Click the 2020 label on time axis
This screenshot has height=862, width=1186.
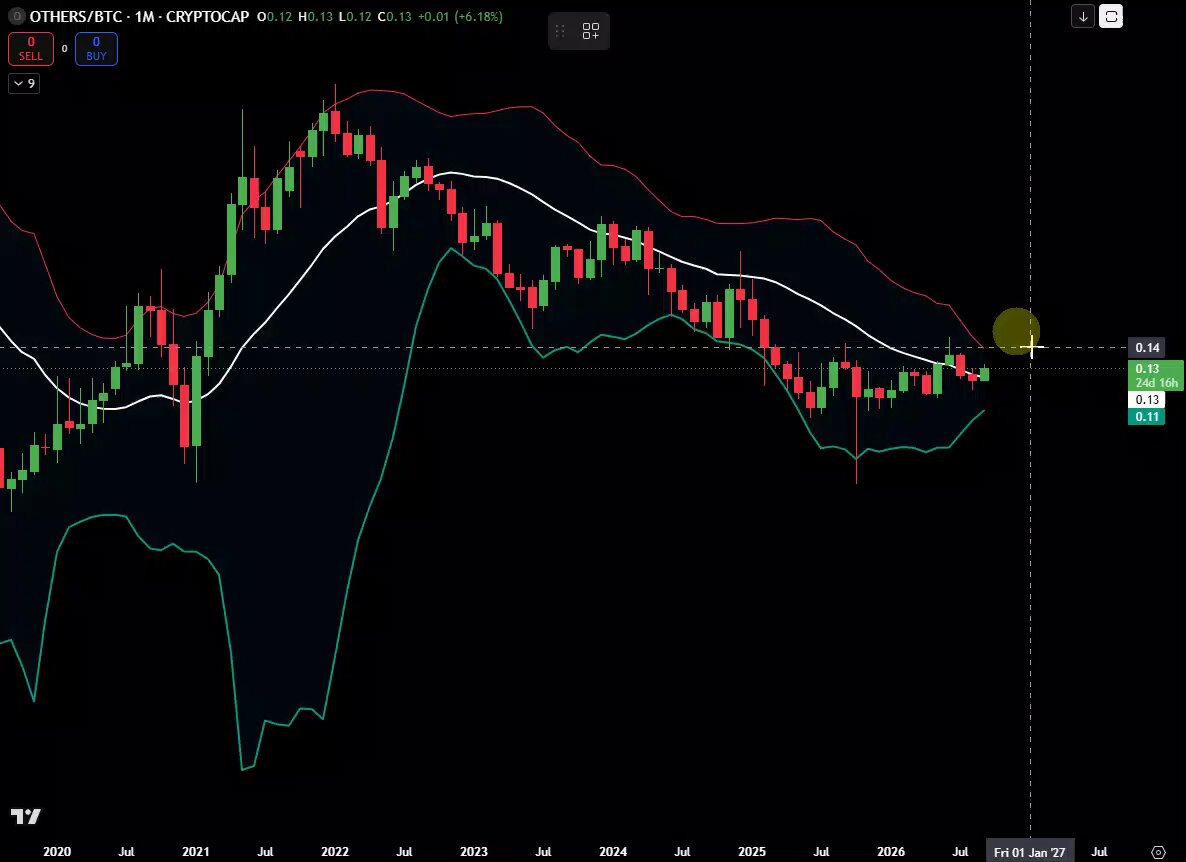(57, 852)
